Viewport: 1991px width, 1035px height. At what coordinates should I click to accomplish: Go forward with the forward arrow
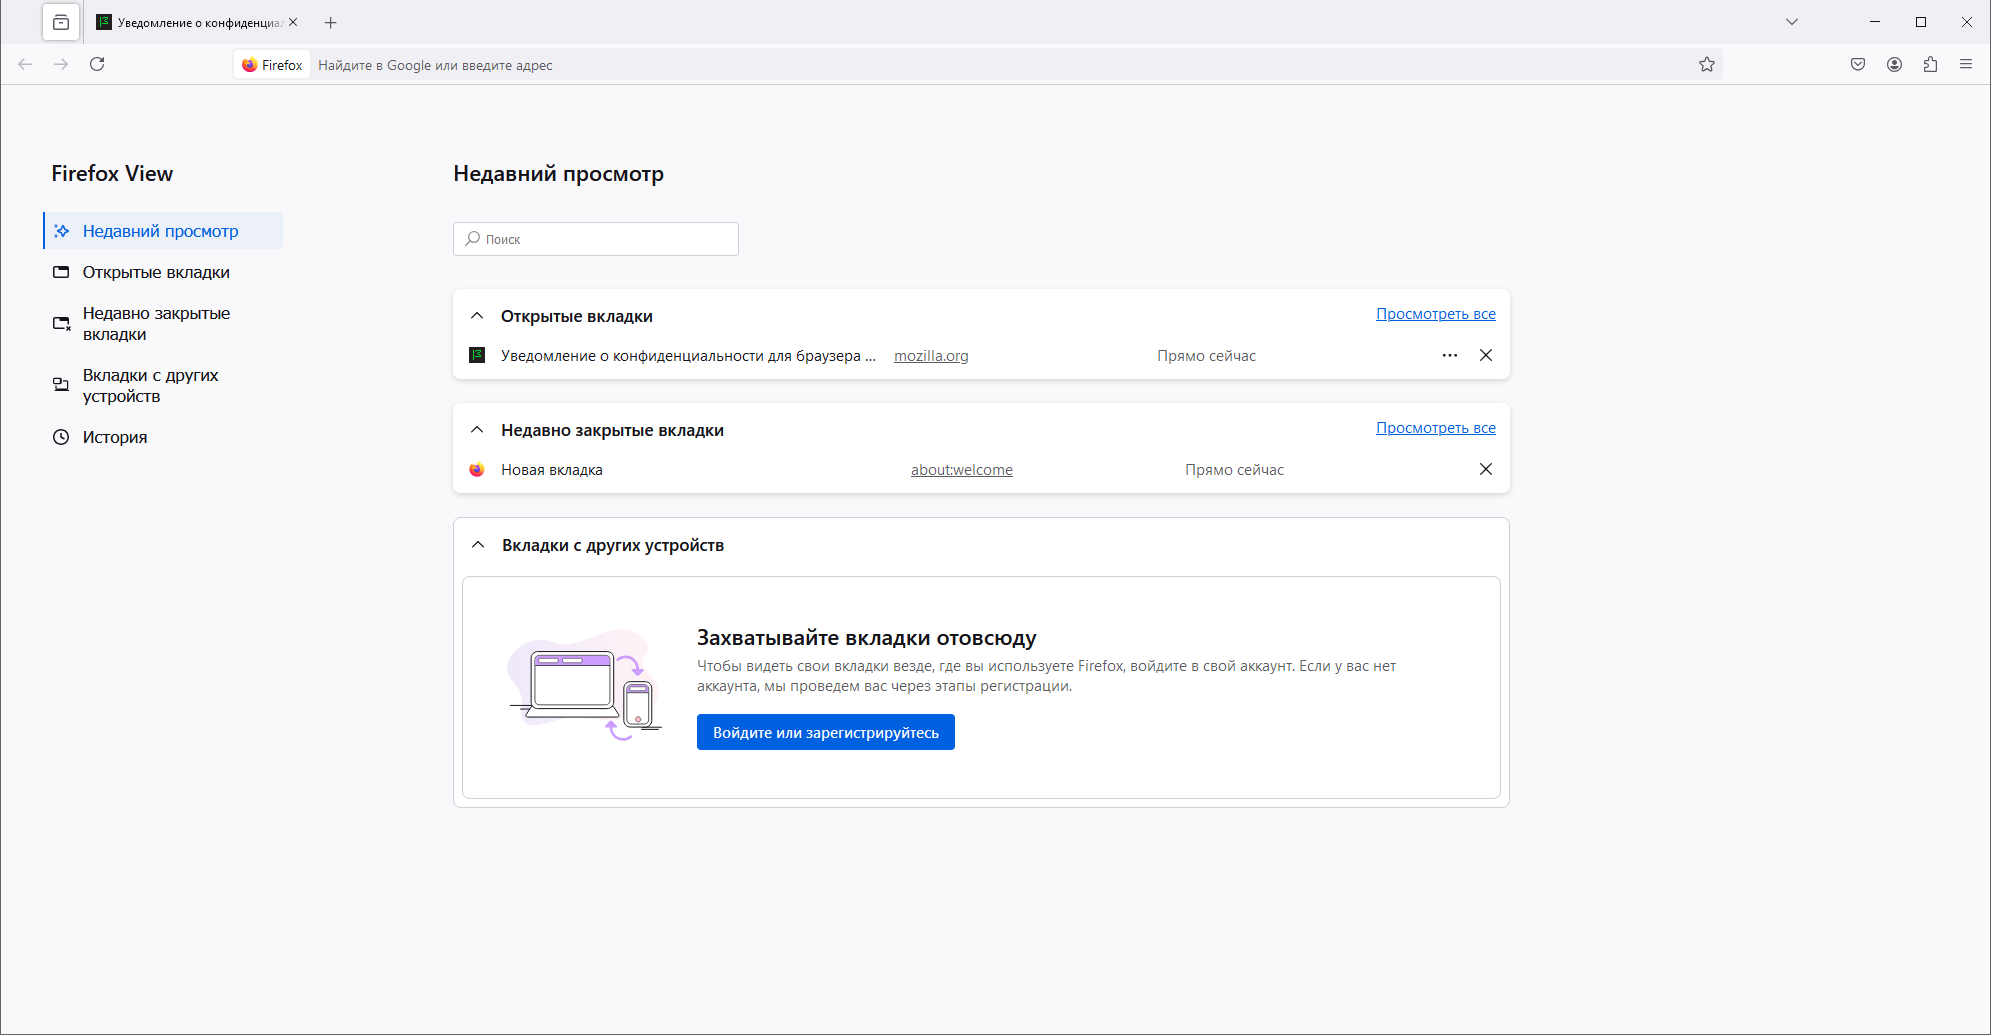pos(61,64)
